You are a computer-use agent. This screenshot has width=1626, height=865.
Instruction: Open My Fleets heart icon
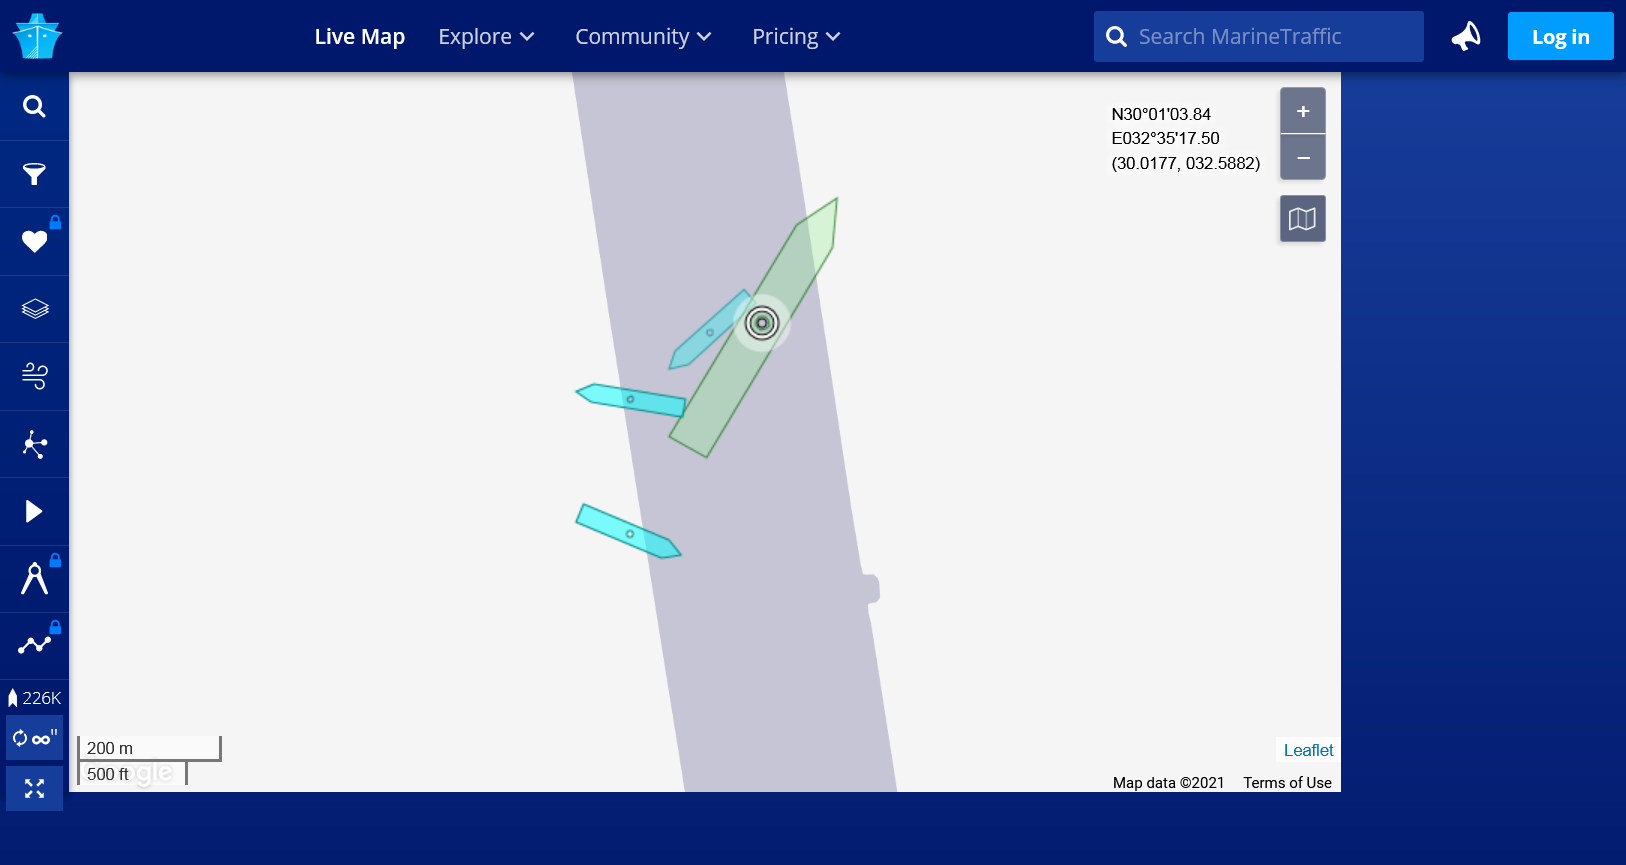34,241
